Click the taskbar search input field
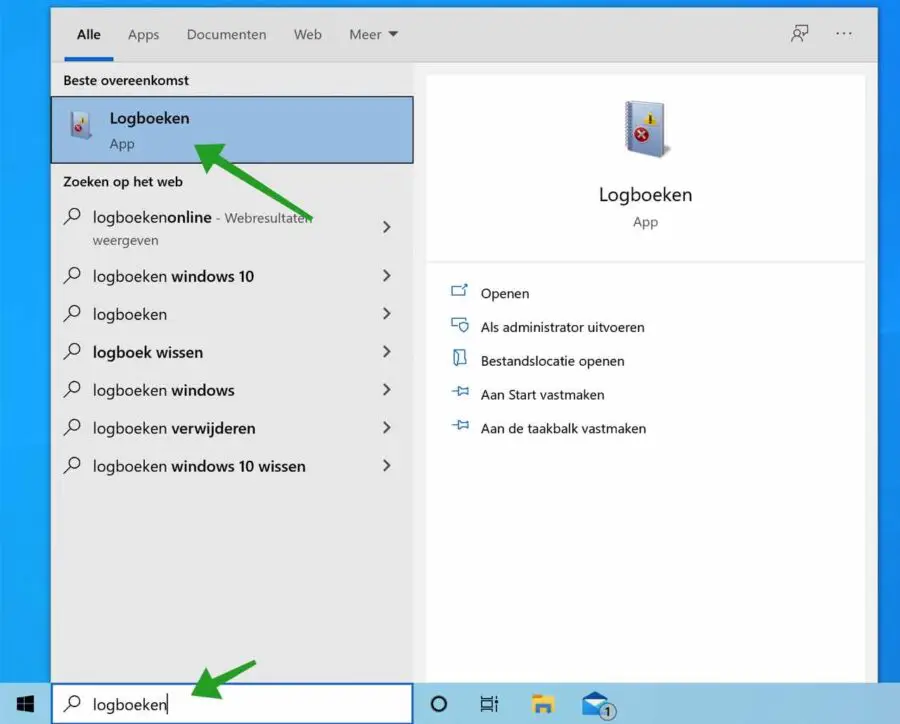The width and height of the screenshot is (900, 724). point(232,704)
